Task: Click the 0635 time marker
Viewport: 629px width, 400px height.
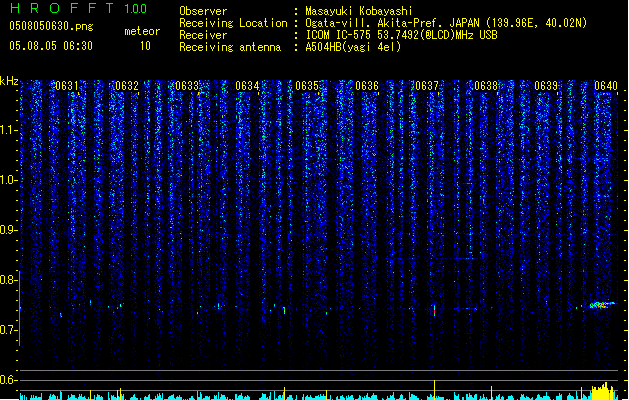Action: [x=307, y=86]
